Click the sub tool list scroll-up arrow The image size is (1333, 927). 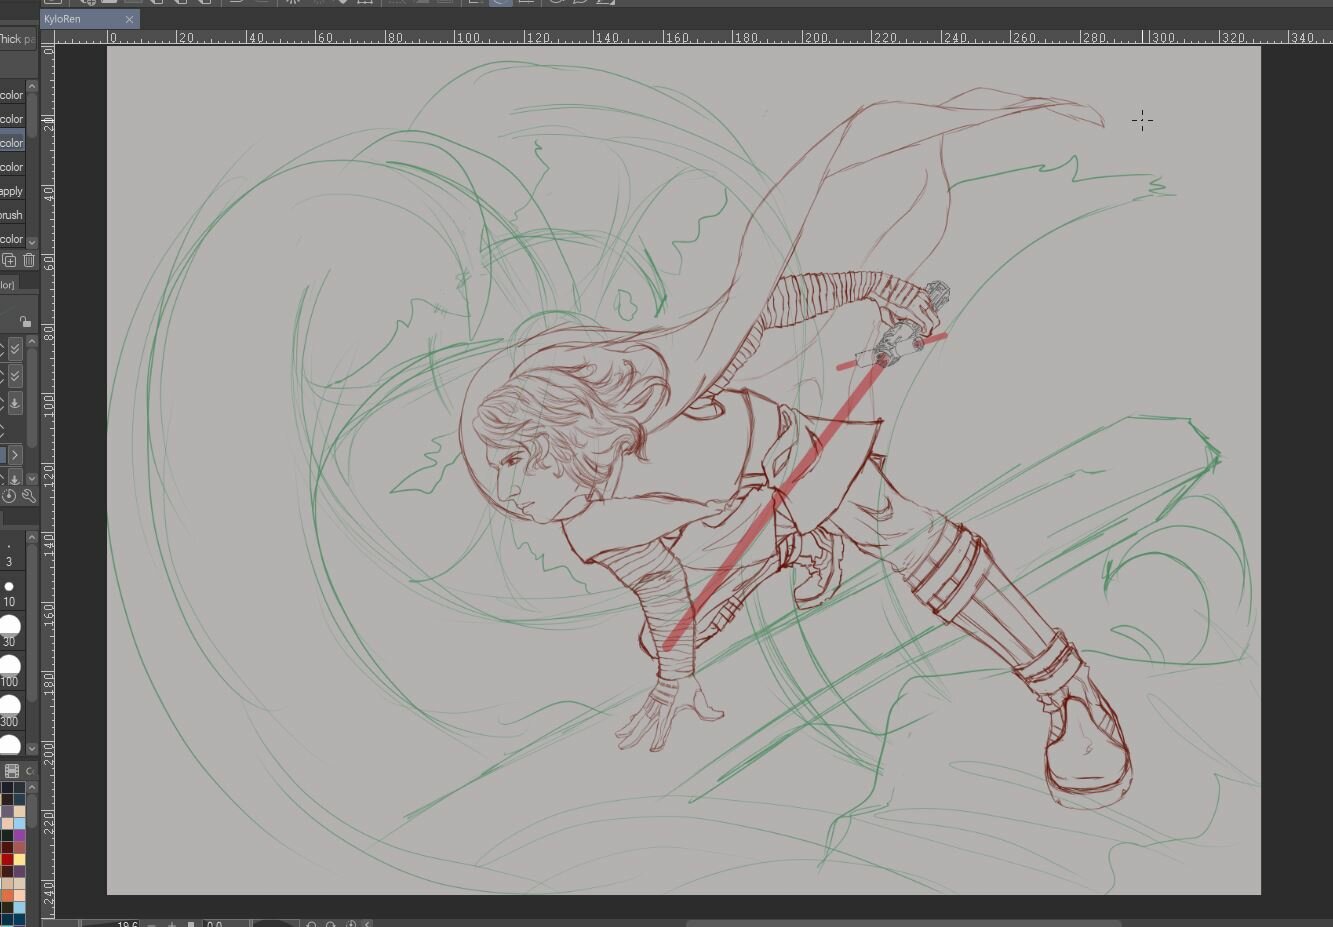click(x=32, y=87)
